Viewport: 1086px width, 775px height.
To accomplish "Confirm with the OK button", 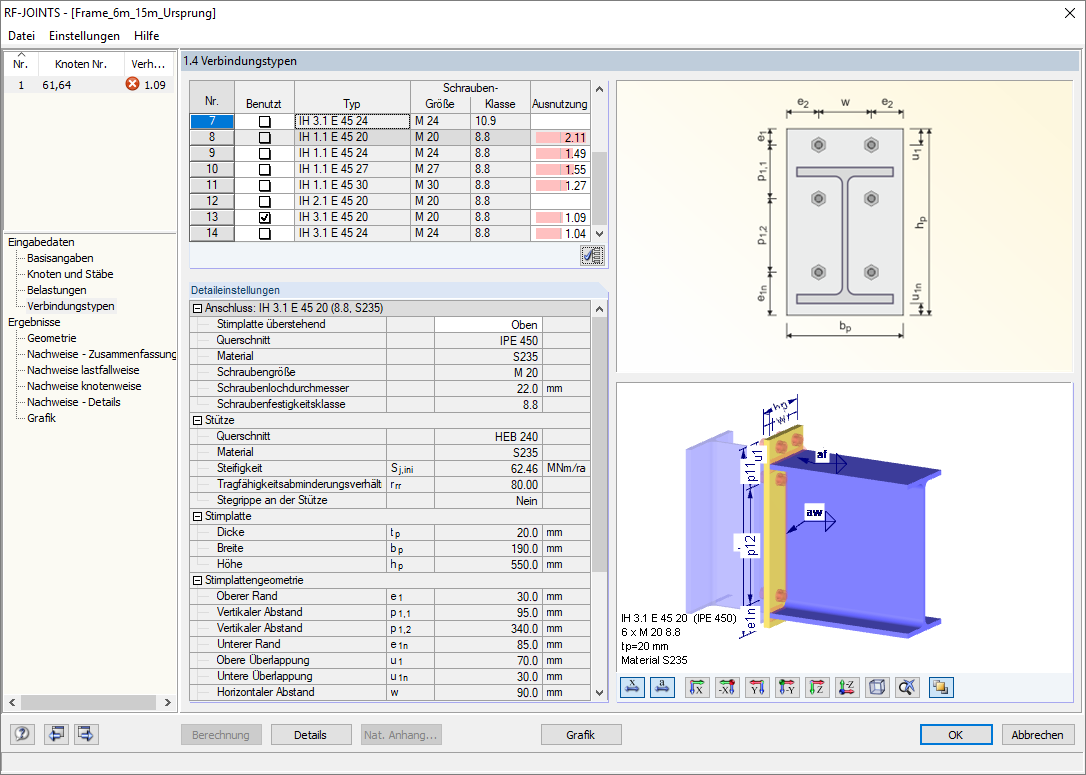I will point(956,735).
